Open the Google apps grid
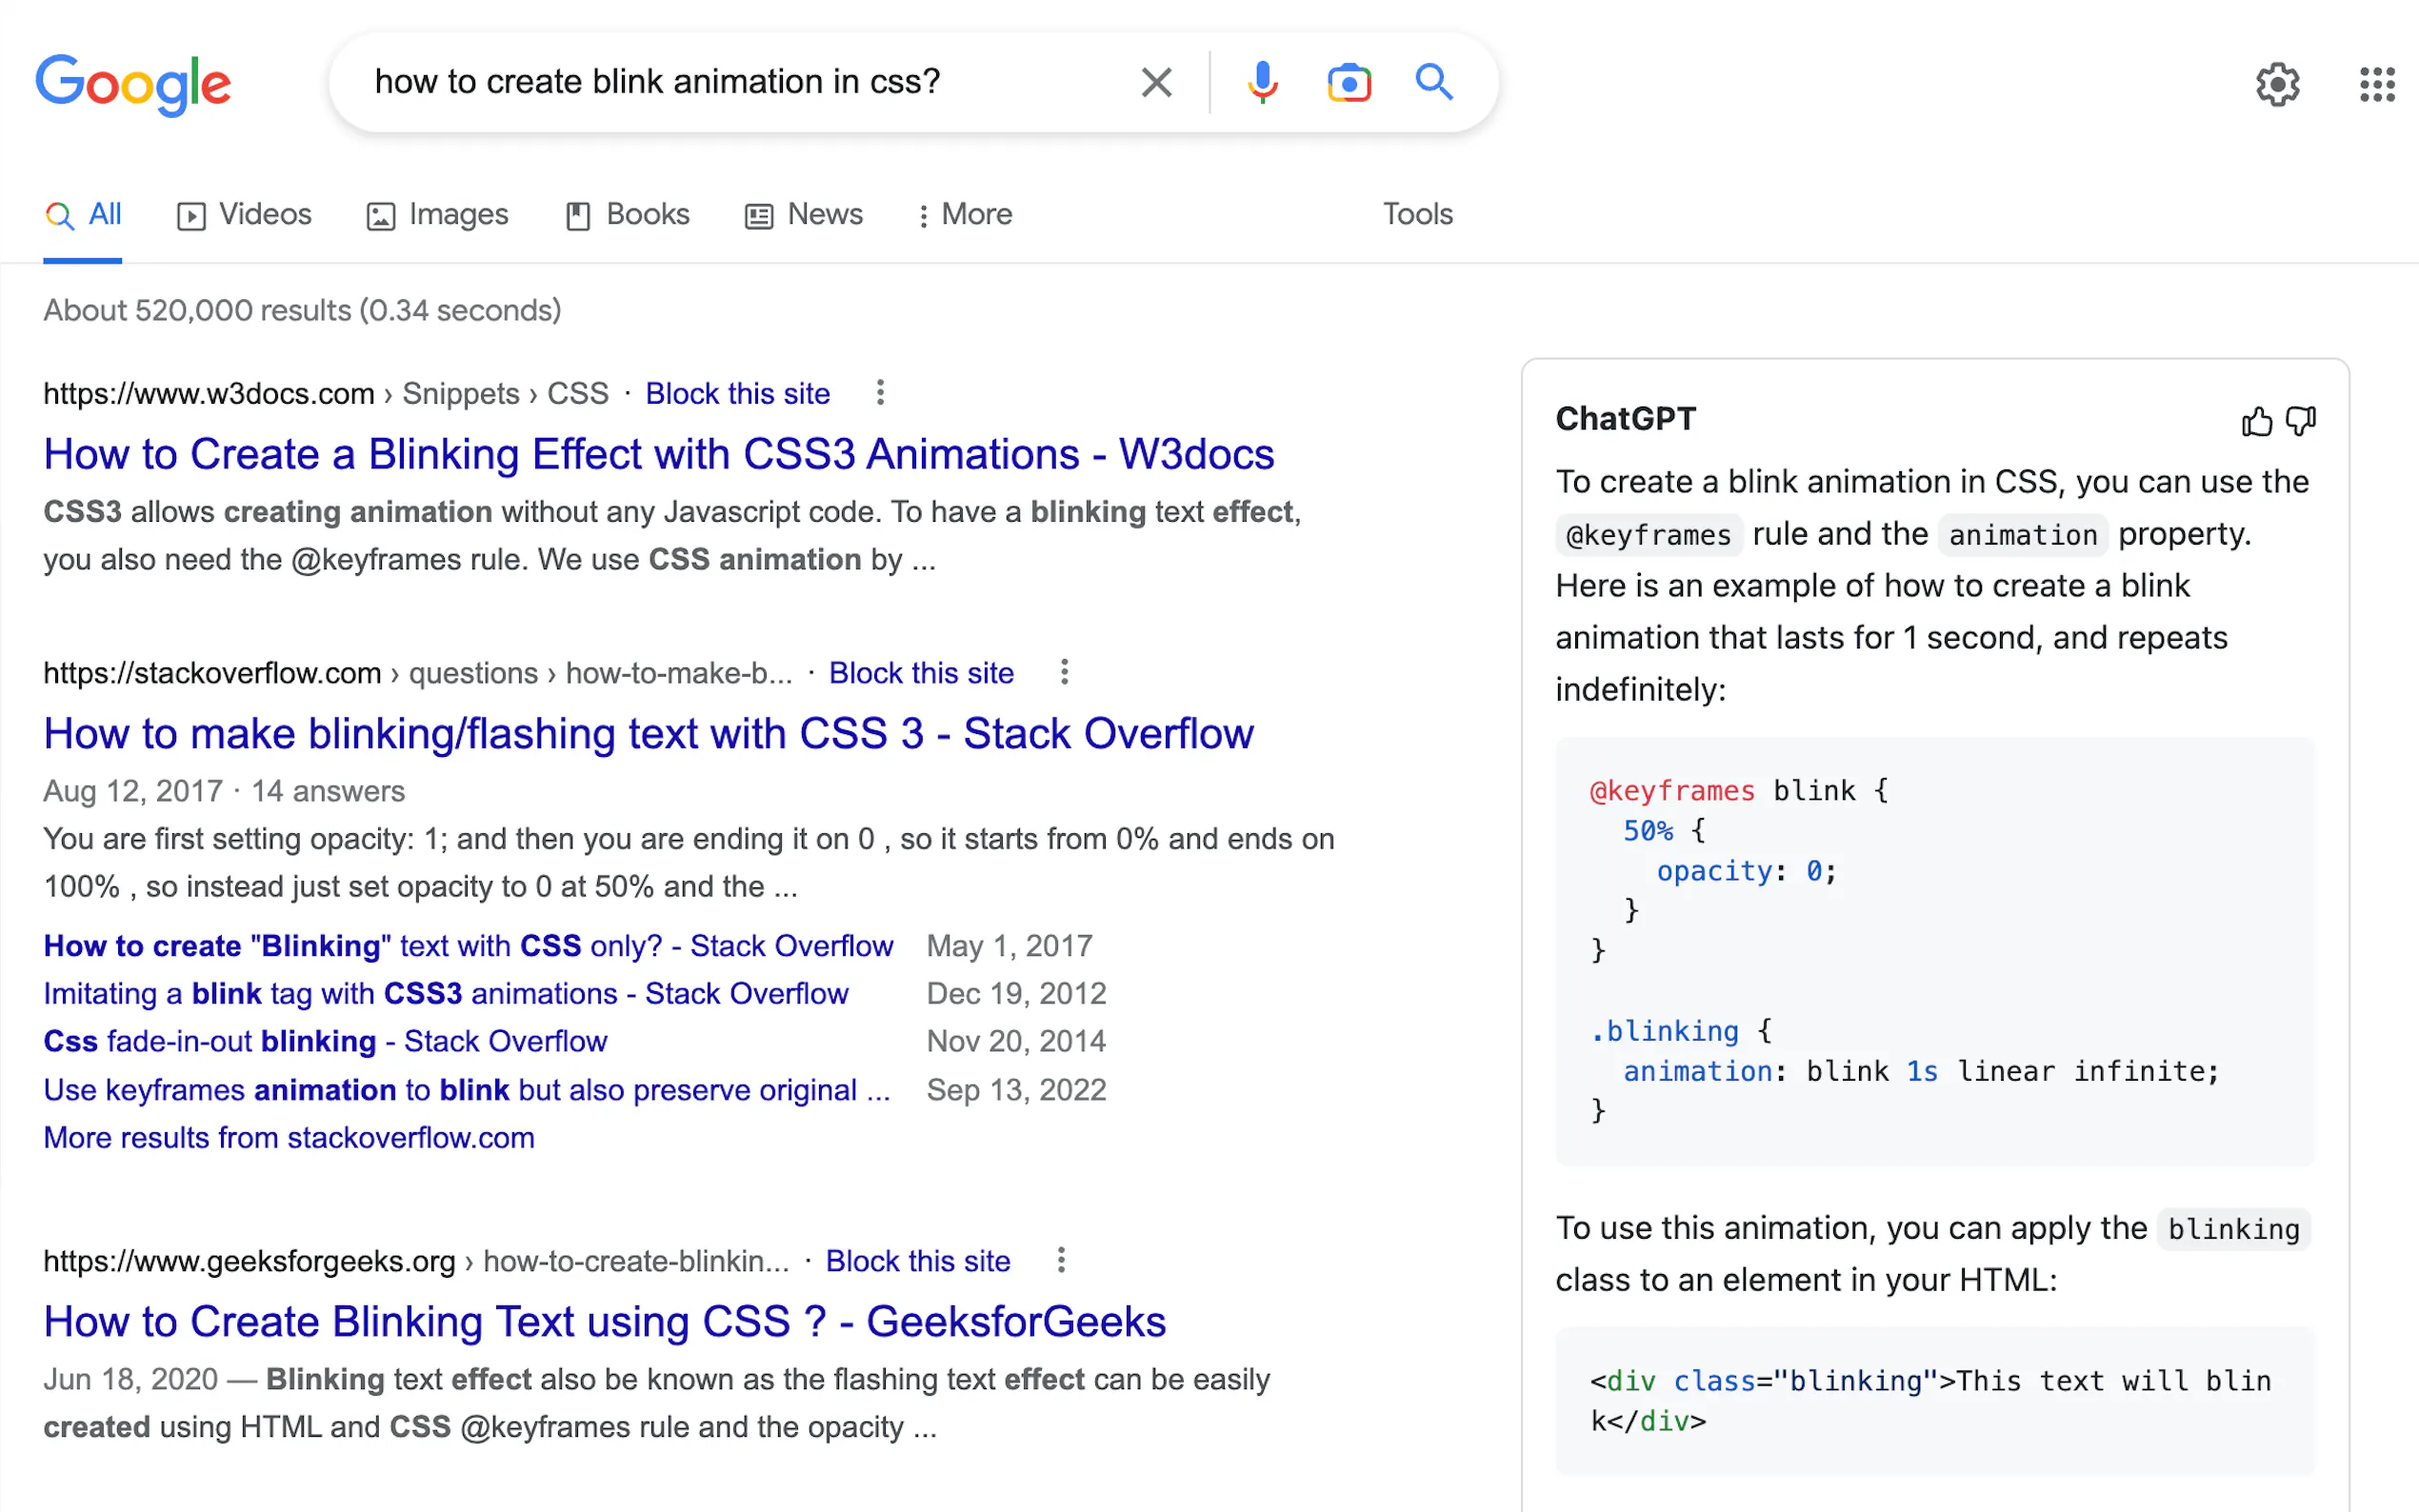The height and width of the screenshot is (1512, 2419). click(2376, 84)
